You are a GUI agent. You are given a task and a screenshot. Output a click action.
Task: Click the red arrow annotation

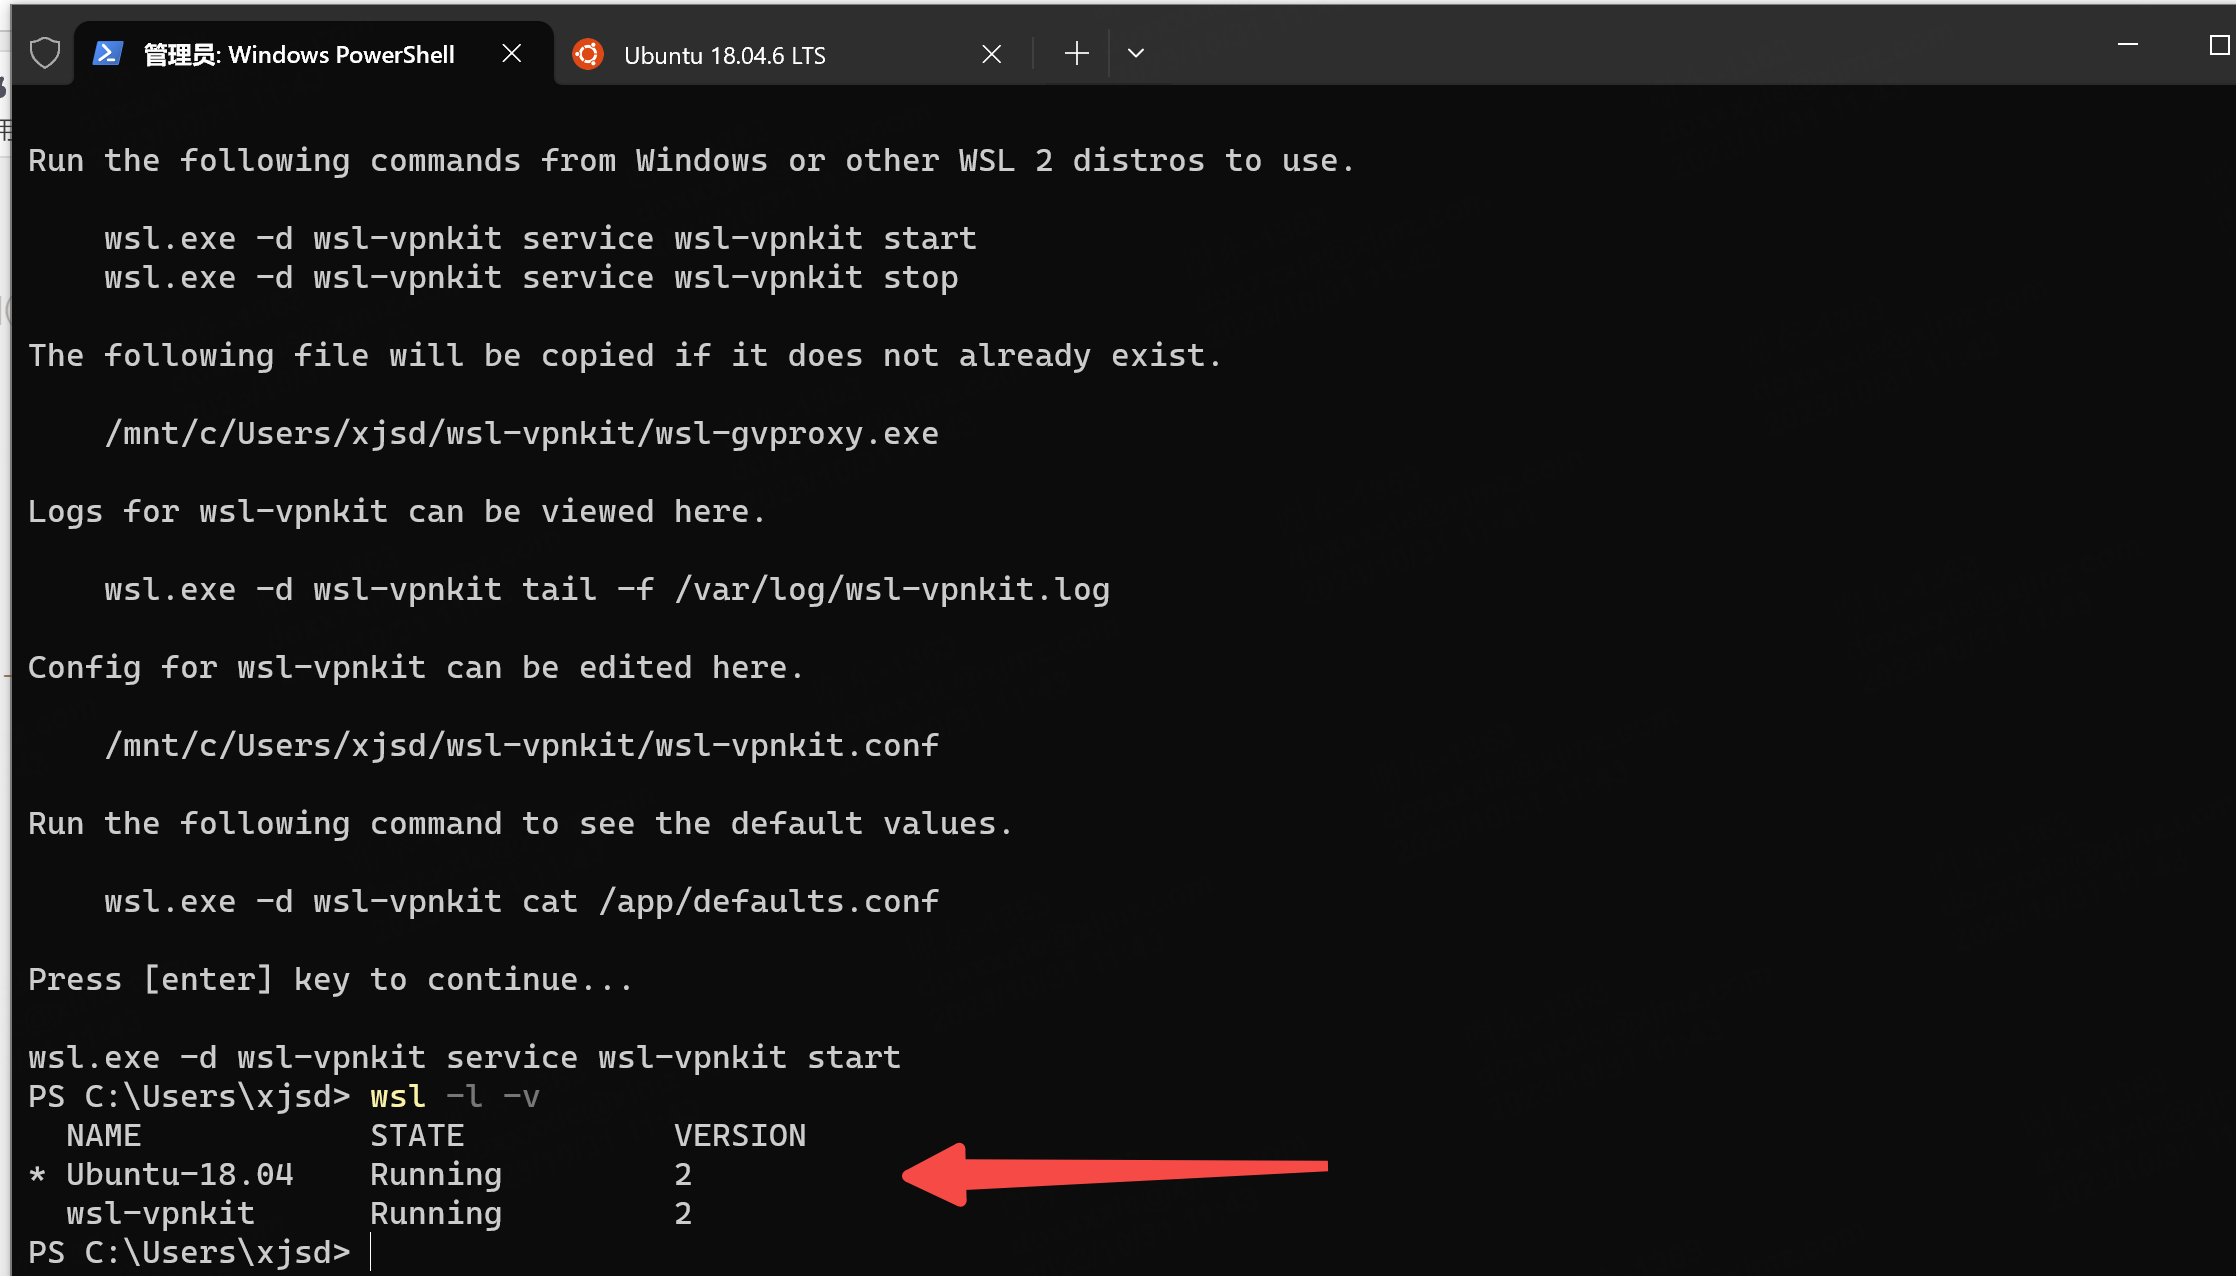(1114, 1174)
